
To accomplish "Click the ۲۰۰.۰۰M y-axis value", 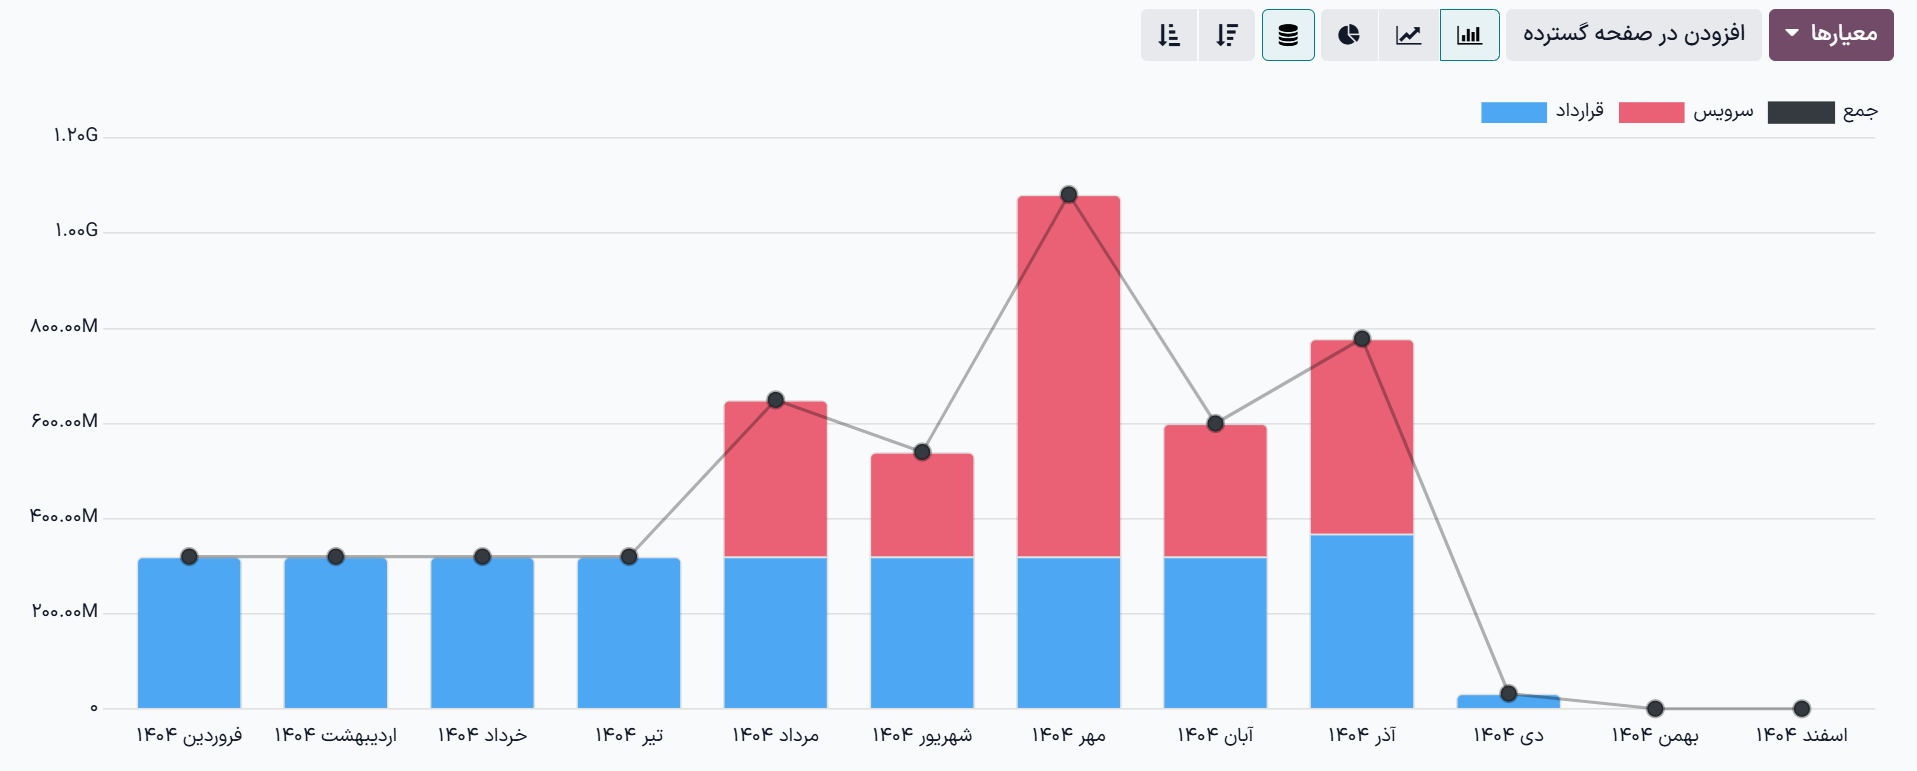I will click(x=64, y=611).
